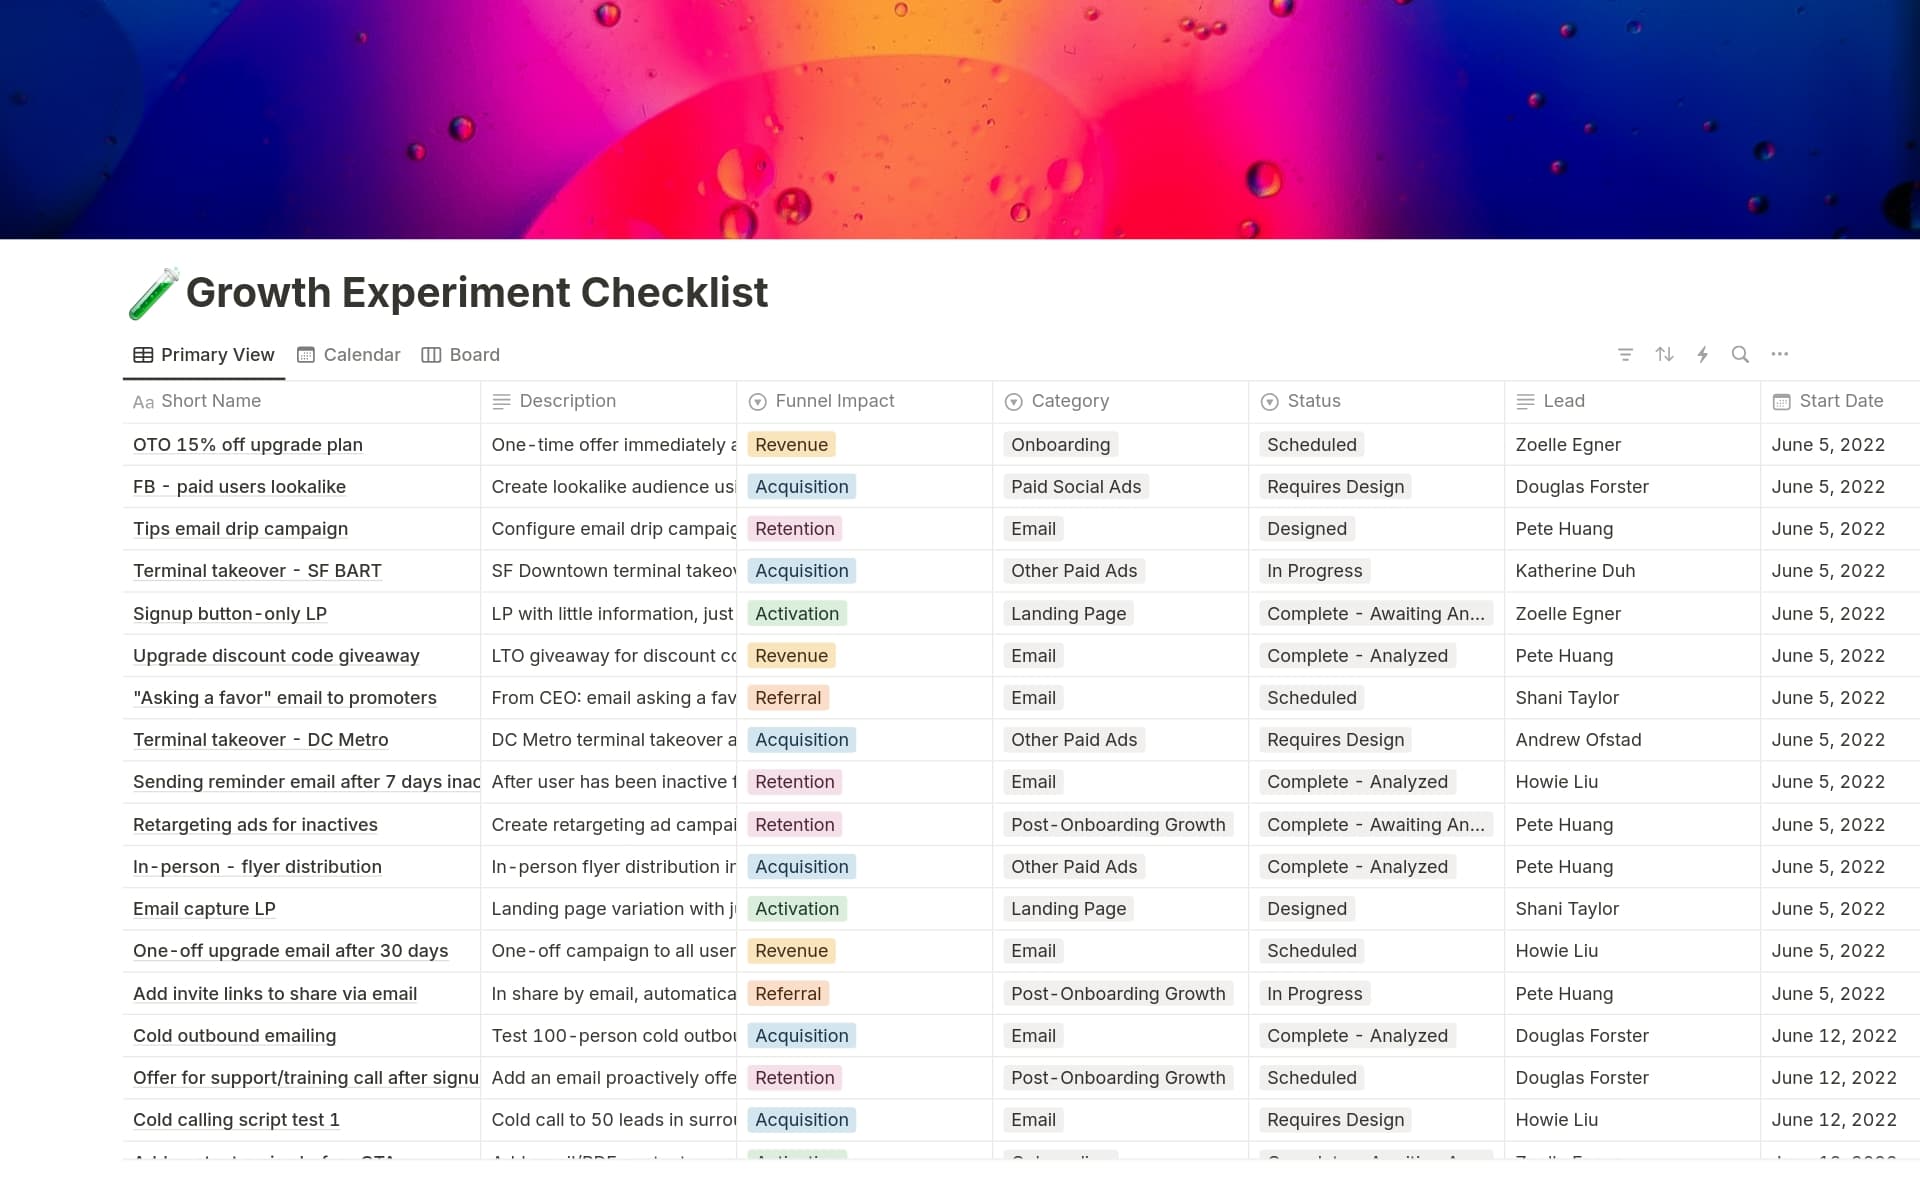Click the Start Date column header
This screenshot has height=1199, width=1920.
click(1840, 401)
